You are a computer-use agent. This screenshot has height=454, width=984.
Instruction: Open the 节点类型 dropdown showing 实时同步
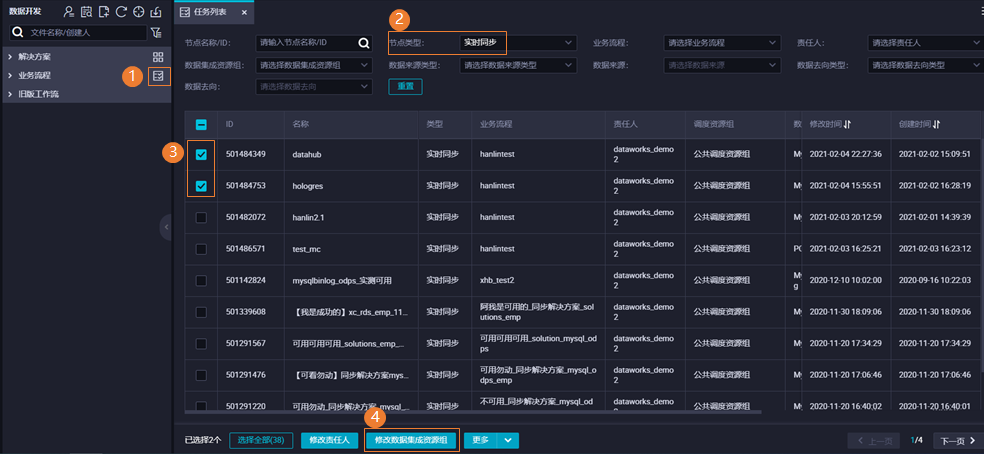pyautogui.click(x=518, y=43)
